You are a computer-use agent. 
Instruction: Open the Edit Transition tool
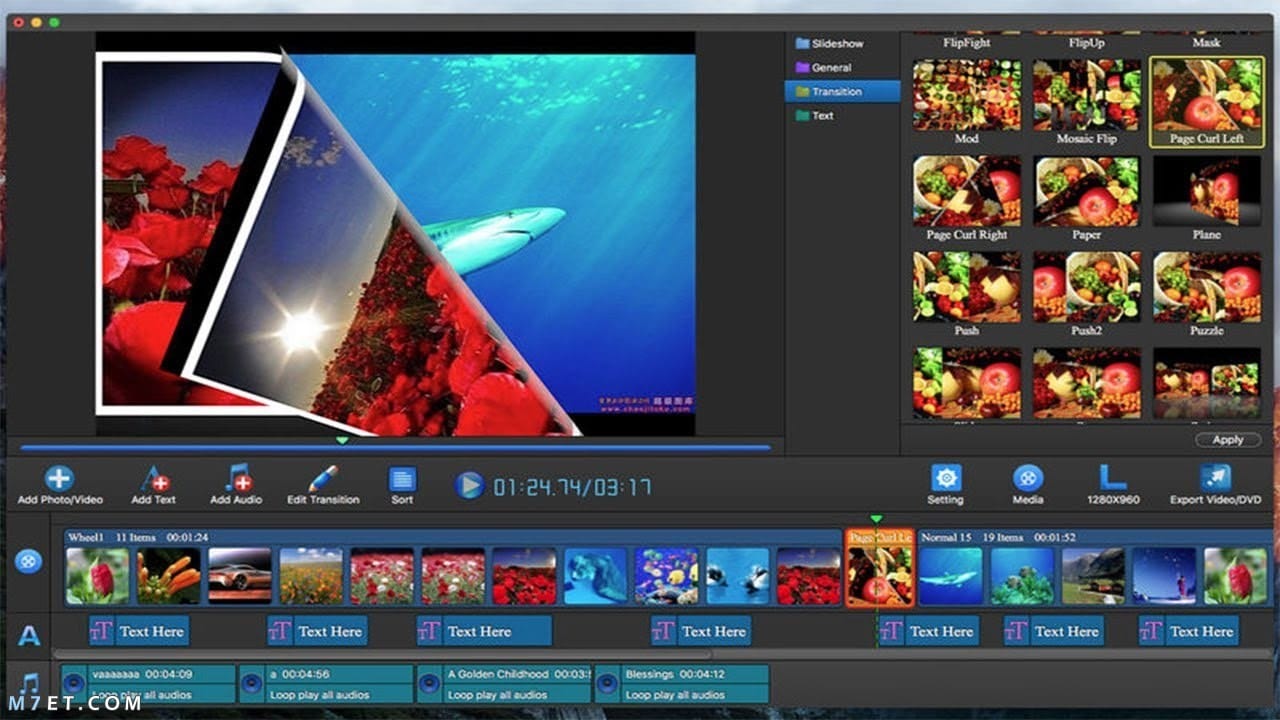[323, 478]
